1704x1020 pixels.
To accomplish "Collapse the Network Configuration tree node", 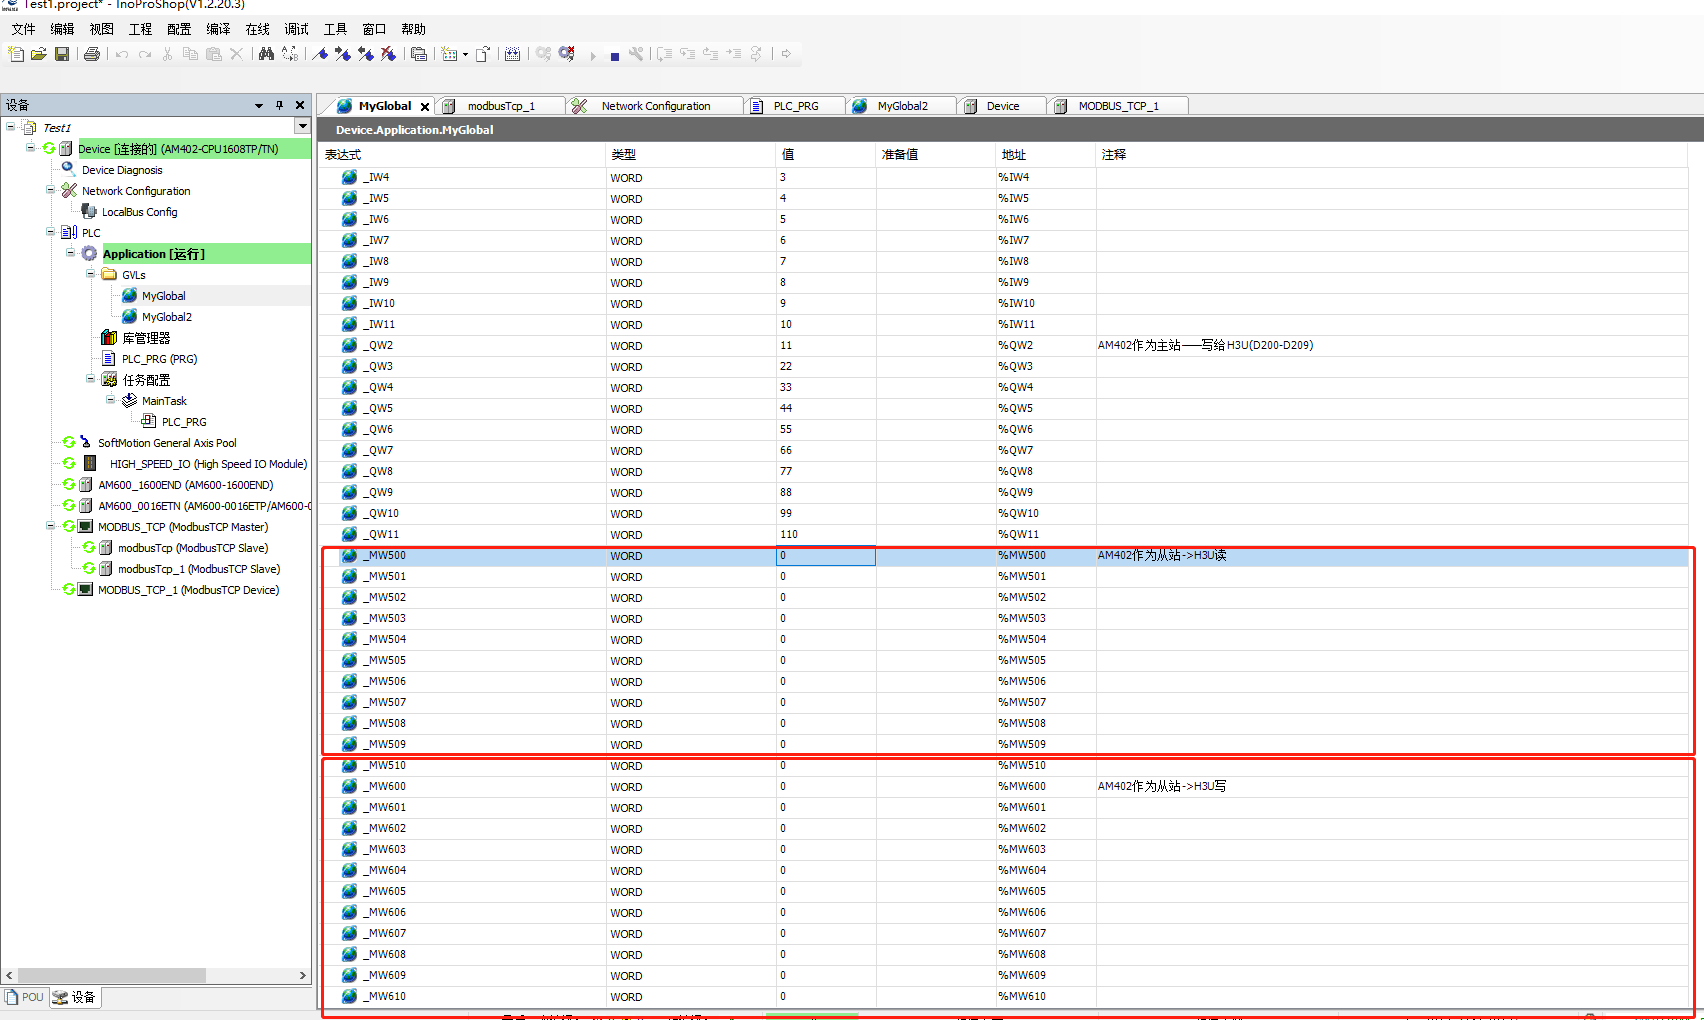I will tap(50, 190).
